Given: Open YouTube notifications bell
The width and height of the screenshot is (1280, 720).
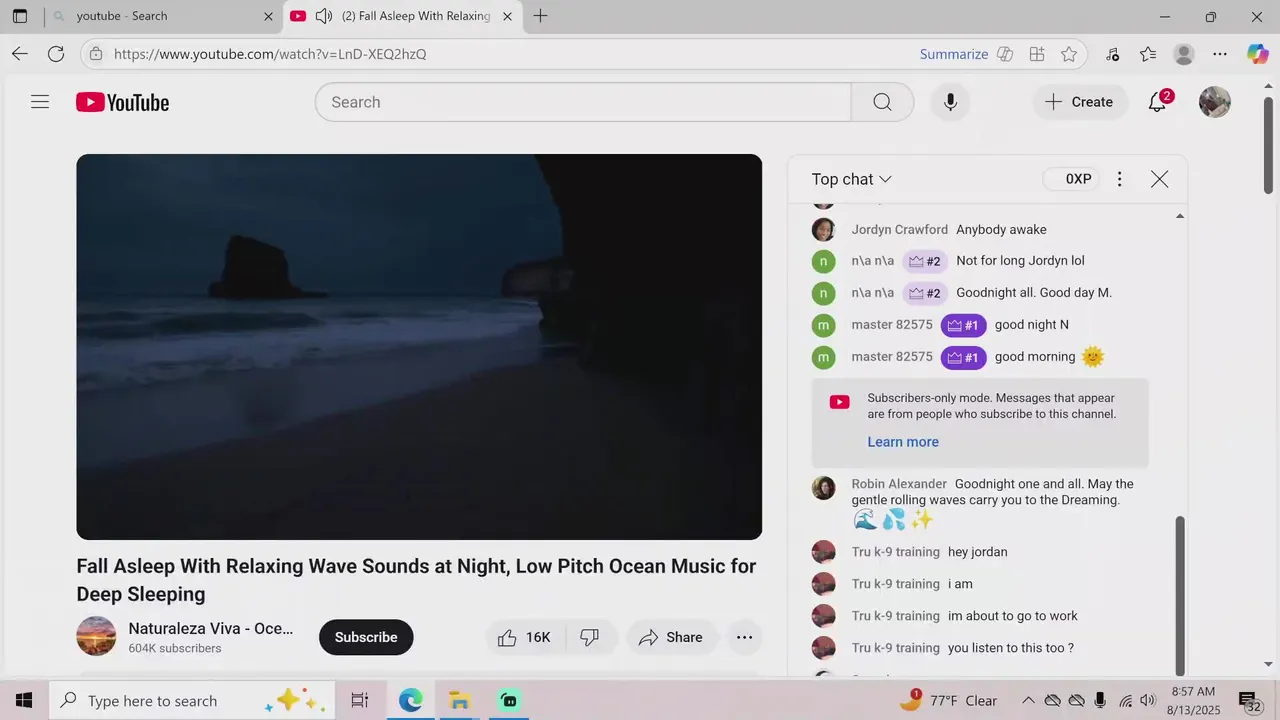Looking at the screenshot, I should pyautogui.click(x=1158, y=102).
